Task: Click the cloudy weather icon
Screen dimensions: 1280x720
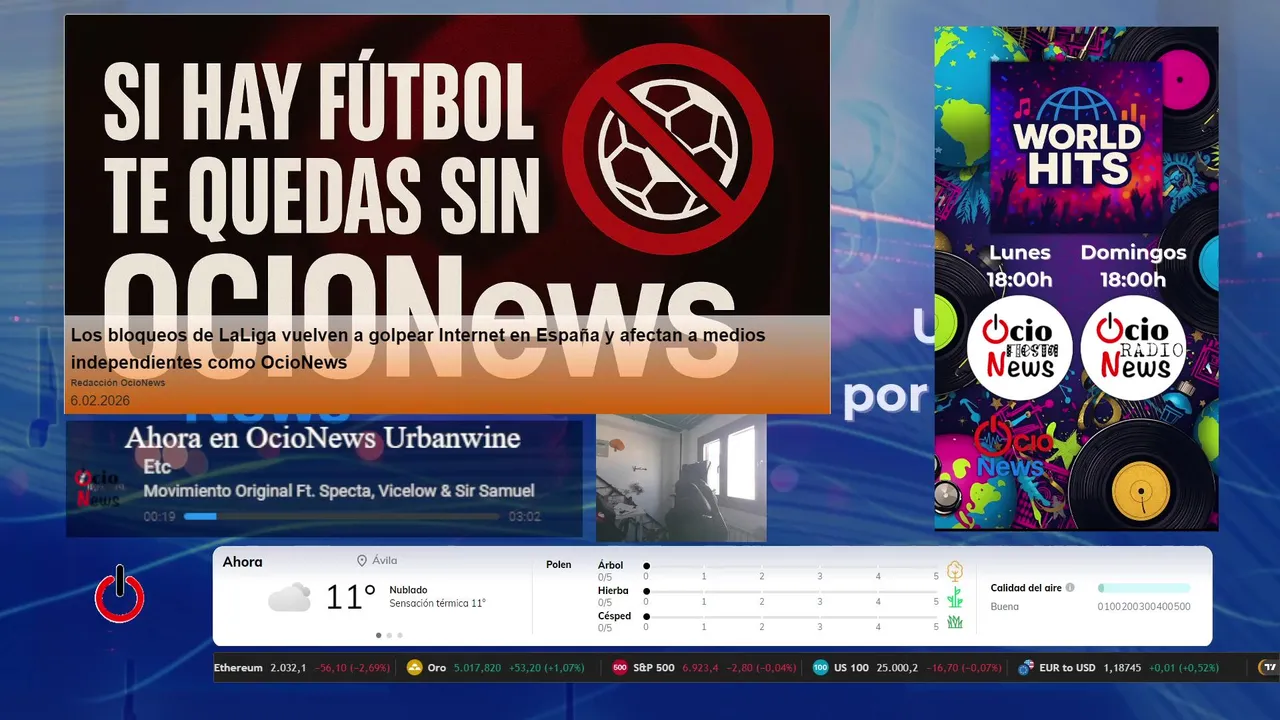Action: pos(289,598)
